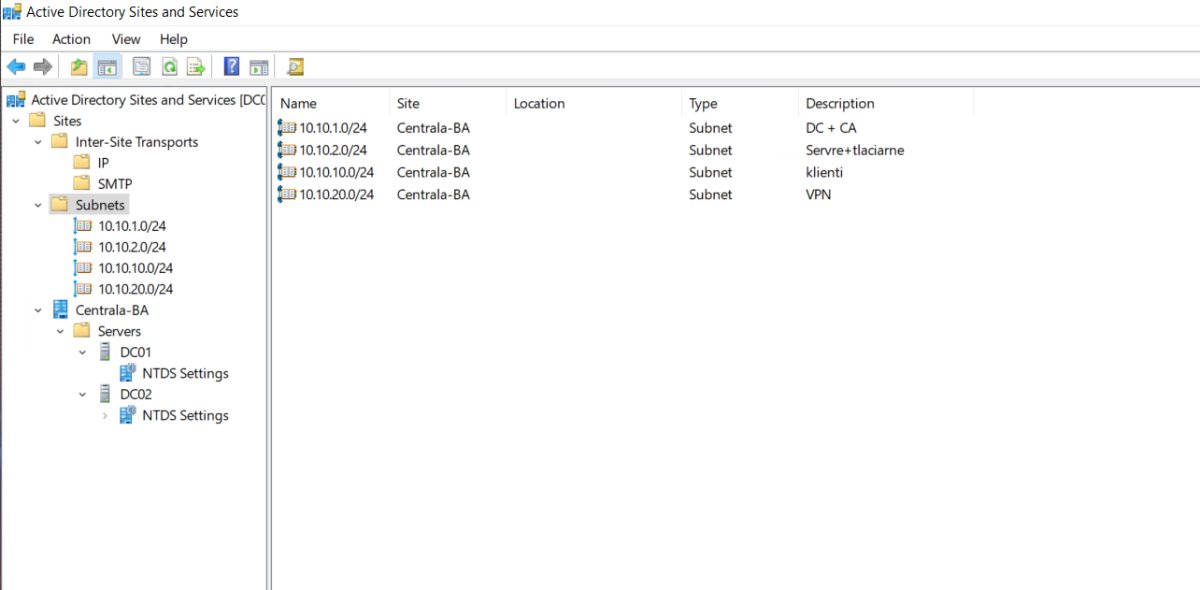Open Help via the blue question mark icon
Screen dimensions: 1200x590
(x=232, y=67)
